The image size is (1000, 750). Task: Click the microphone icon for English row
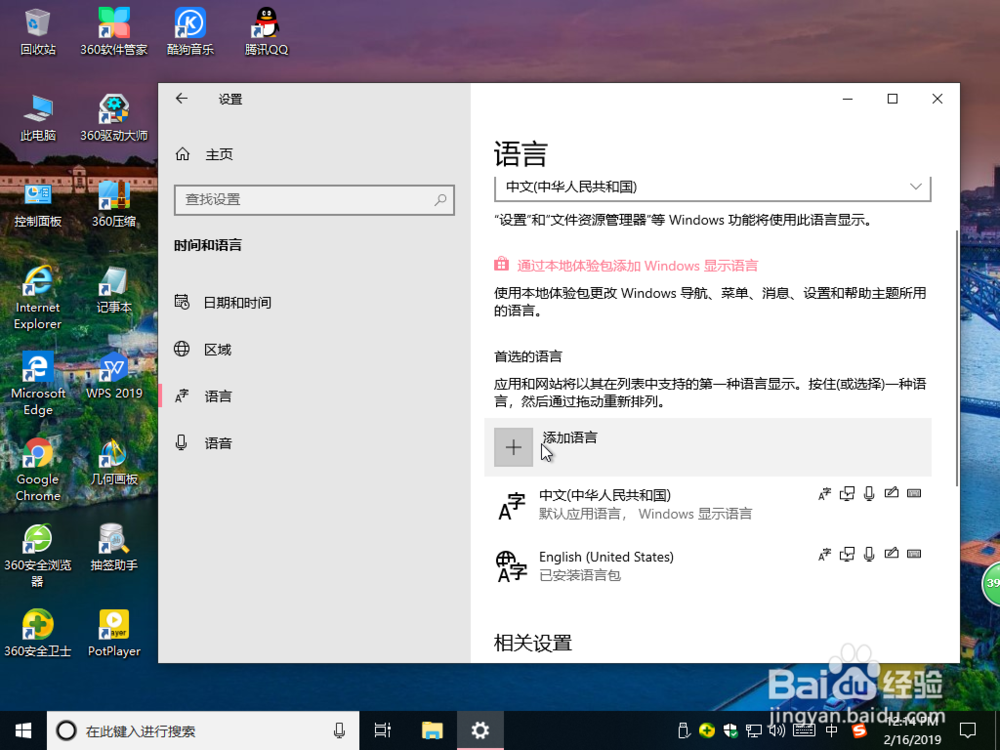[x=869, y=555]
